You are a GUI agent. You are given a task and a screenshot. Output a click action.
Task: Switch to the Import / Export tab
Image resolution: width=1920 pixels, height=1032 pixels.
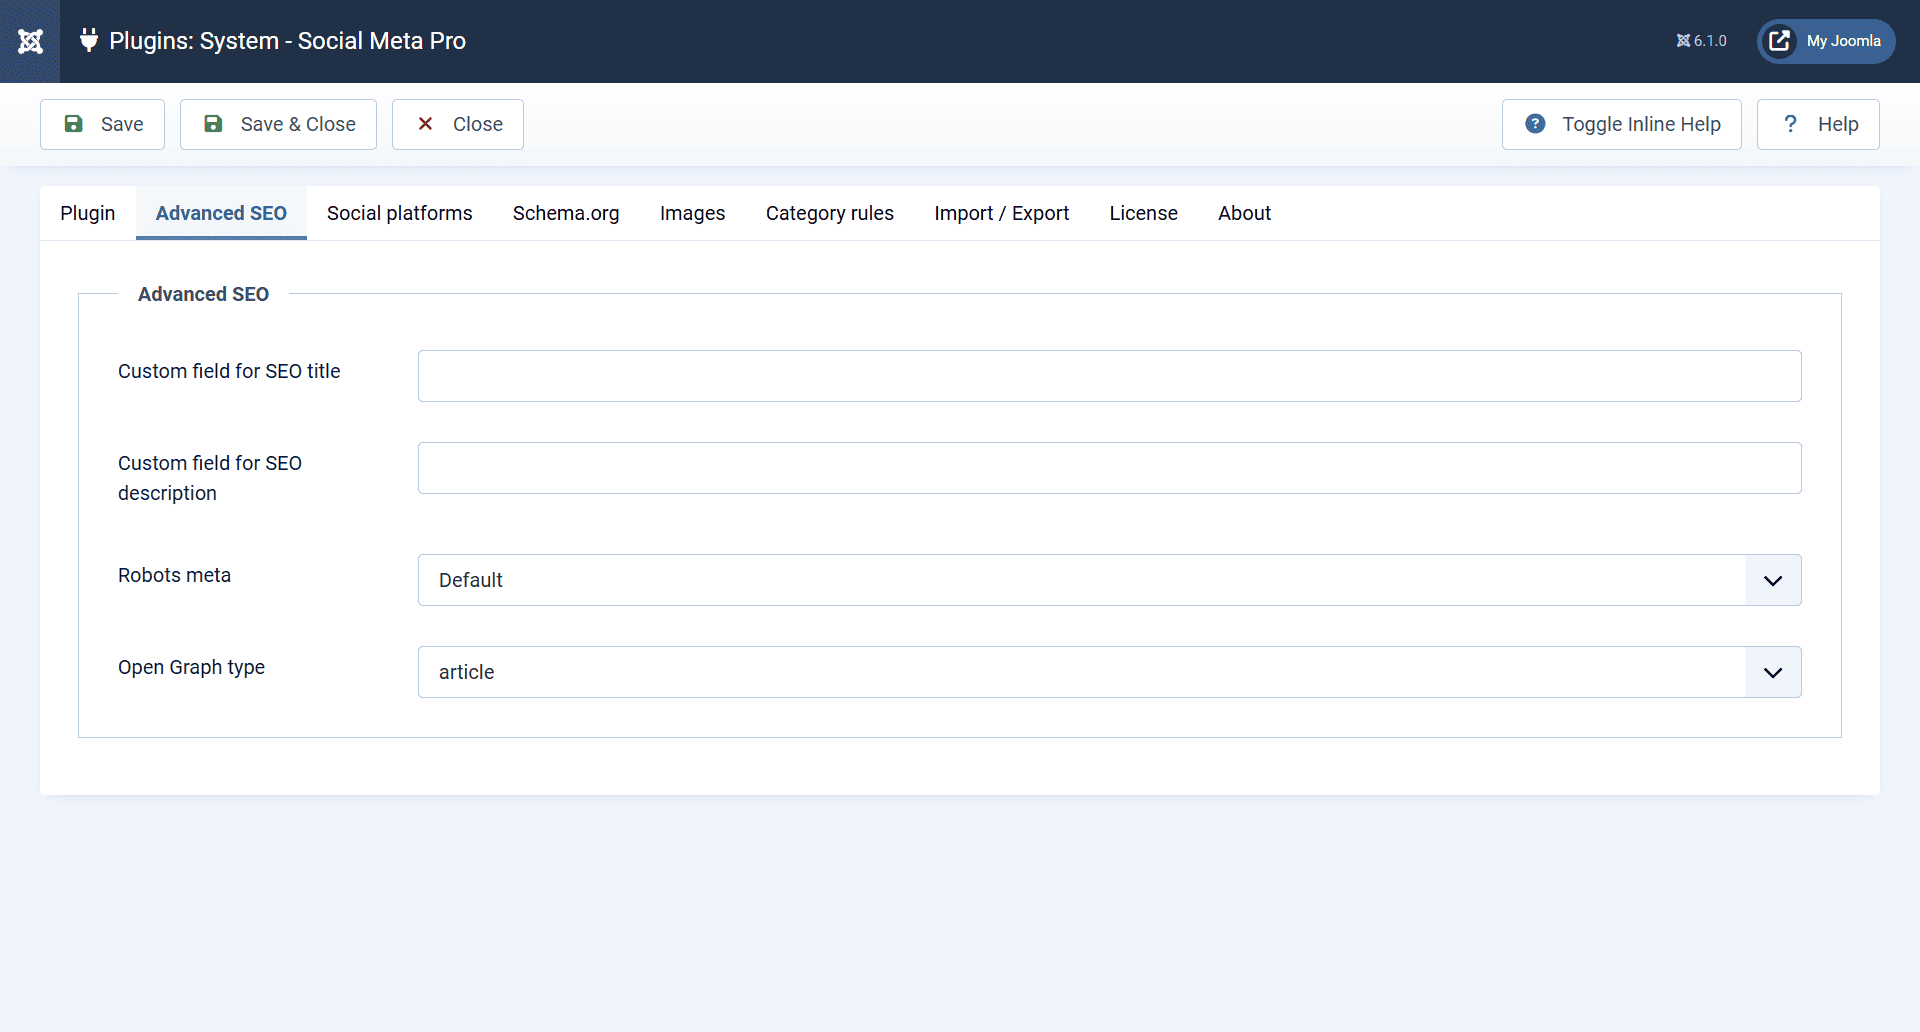click(x=1002, y=213)
